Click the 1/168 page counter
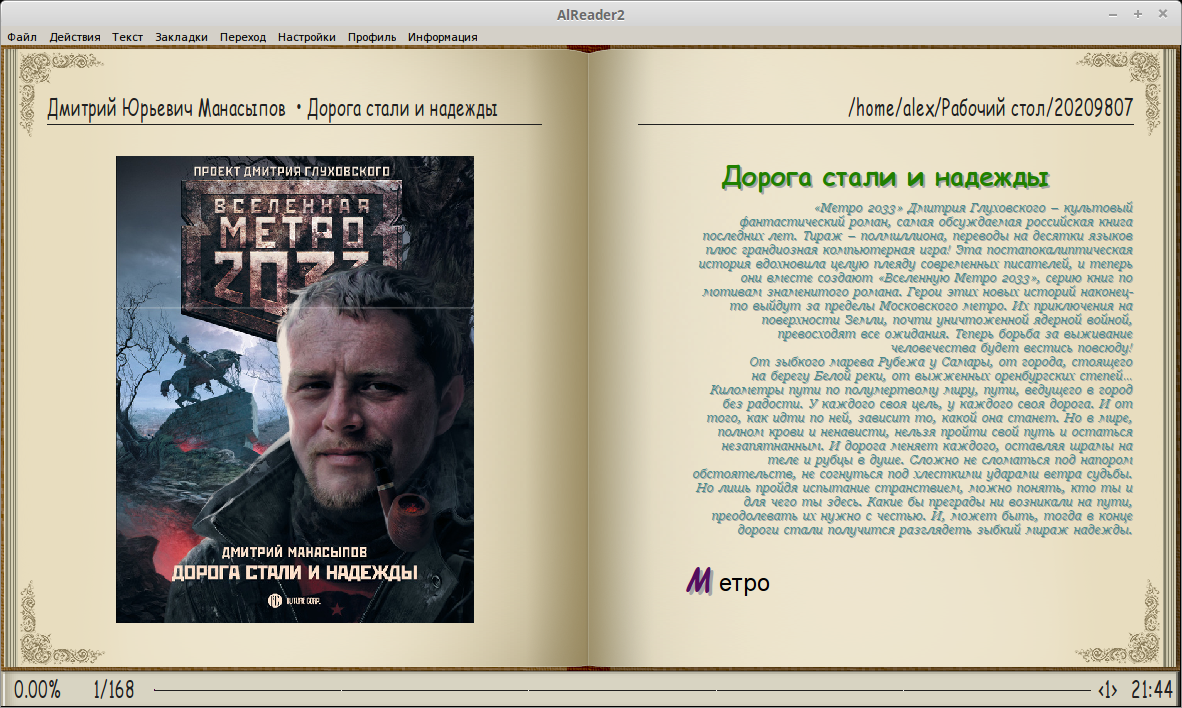The width and height of the screenshot is (1182, 708). click(x=113, y=690)
